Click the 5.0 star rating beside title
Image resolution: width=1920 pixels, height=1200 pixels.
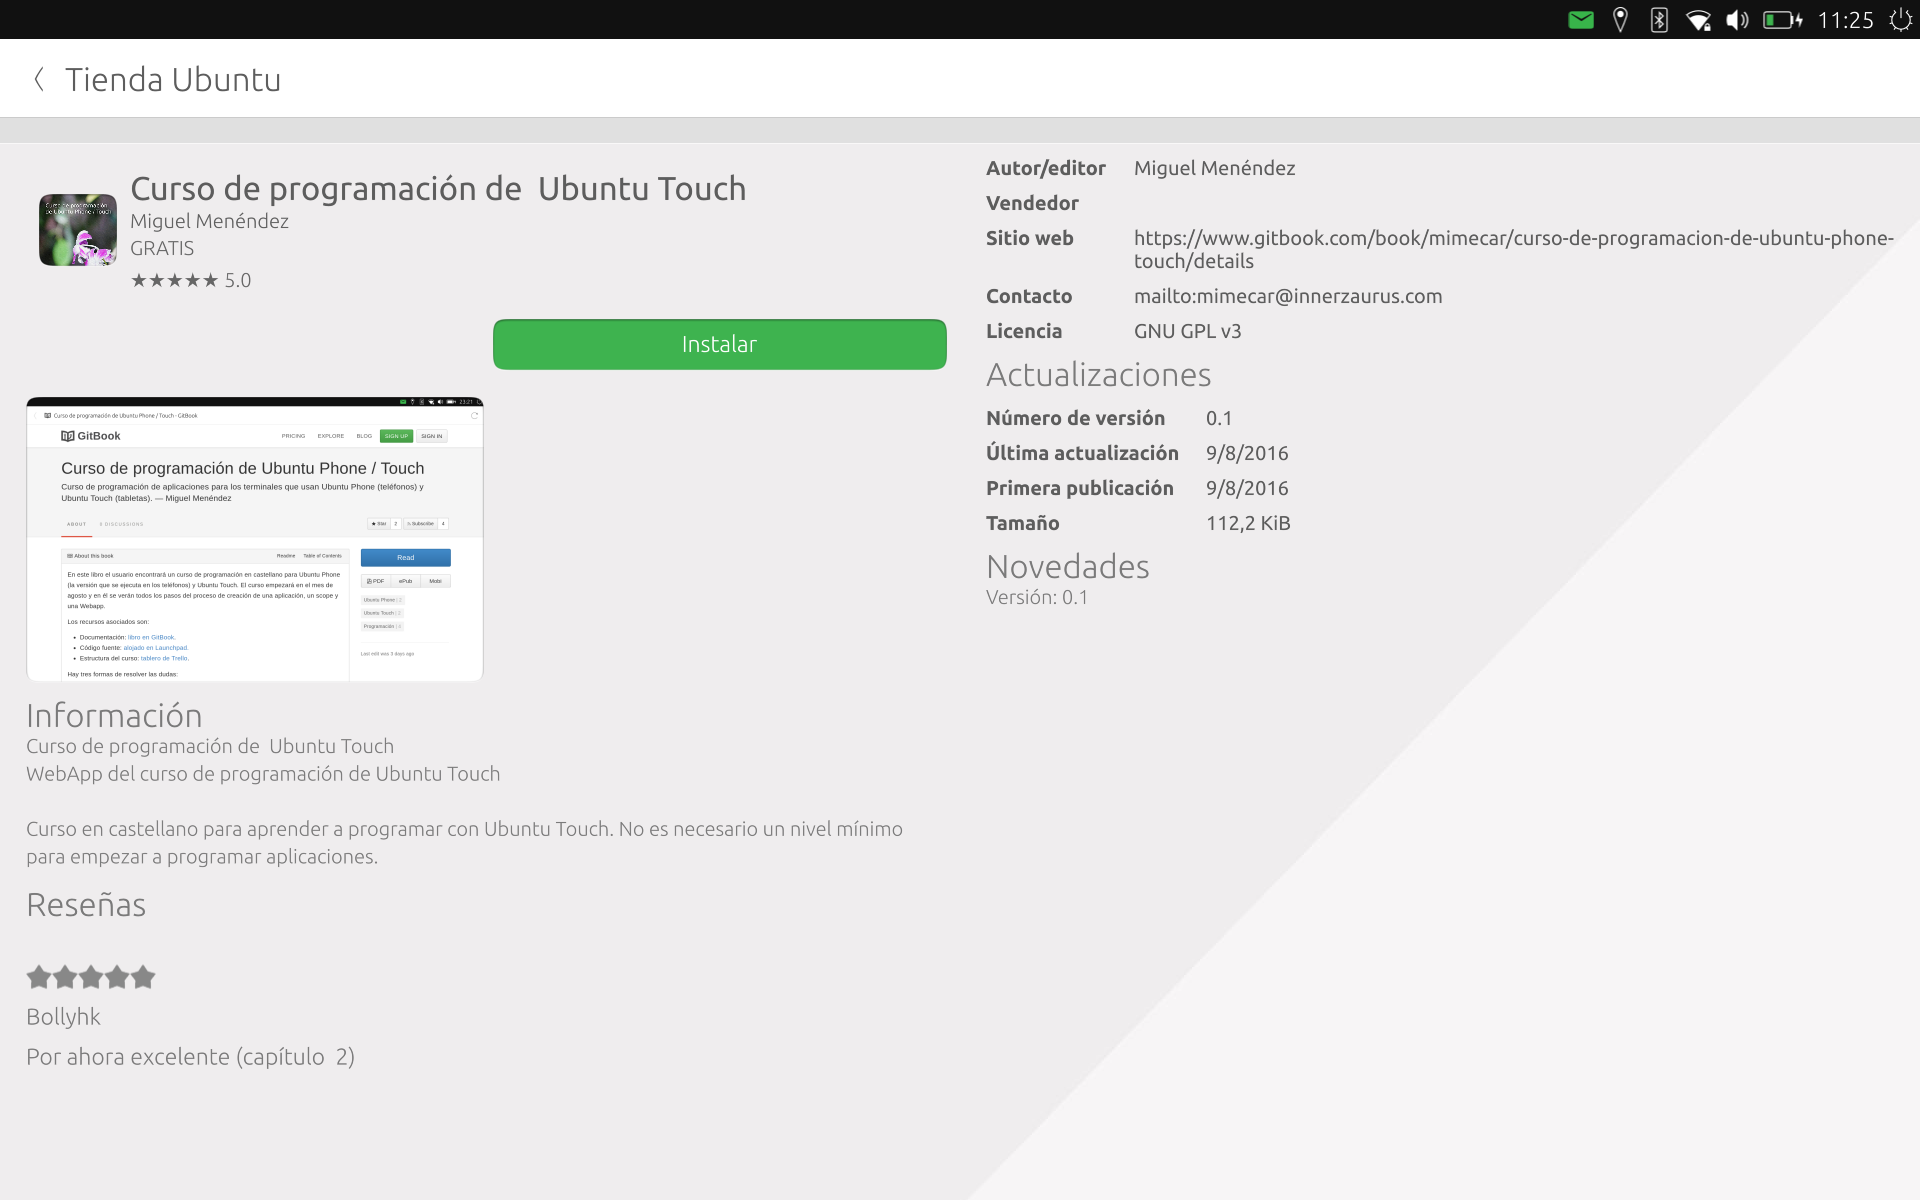coord(191,280)
